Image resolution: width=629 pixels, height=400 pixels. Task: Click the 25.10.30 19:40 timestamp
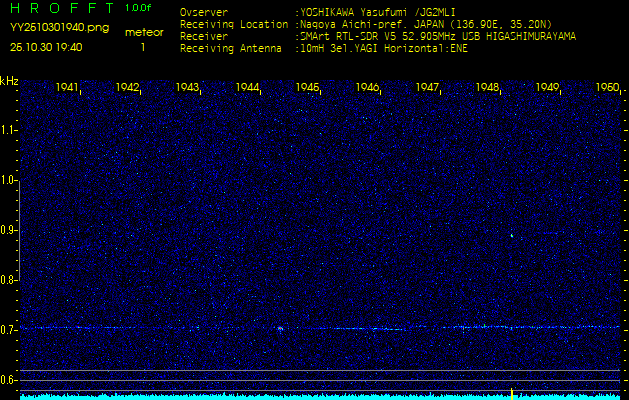pos(46,47)
